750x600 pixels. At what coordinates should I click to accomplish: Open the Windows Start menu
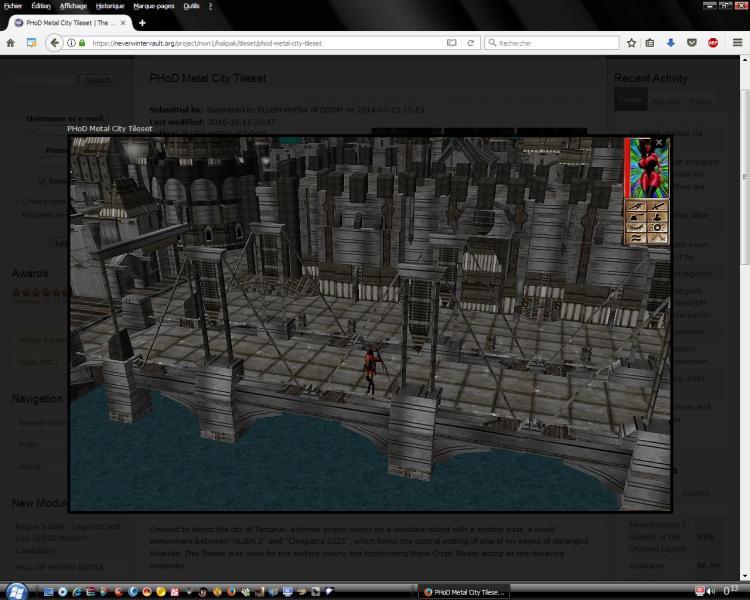coord(16,591)
